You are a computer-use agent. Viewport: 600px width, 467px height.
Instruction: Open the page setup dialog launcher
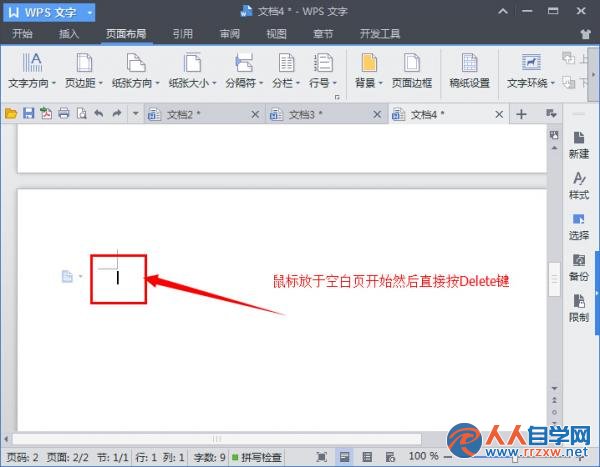click(337, 97)
